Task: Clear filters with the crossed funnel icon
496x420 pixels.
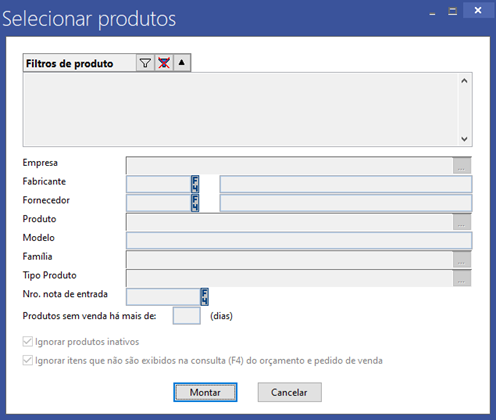Action: [x=164, y=63]
